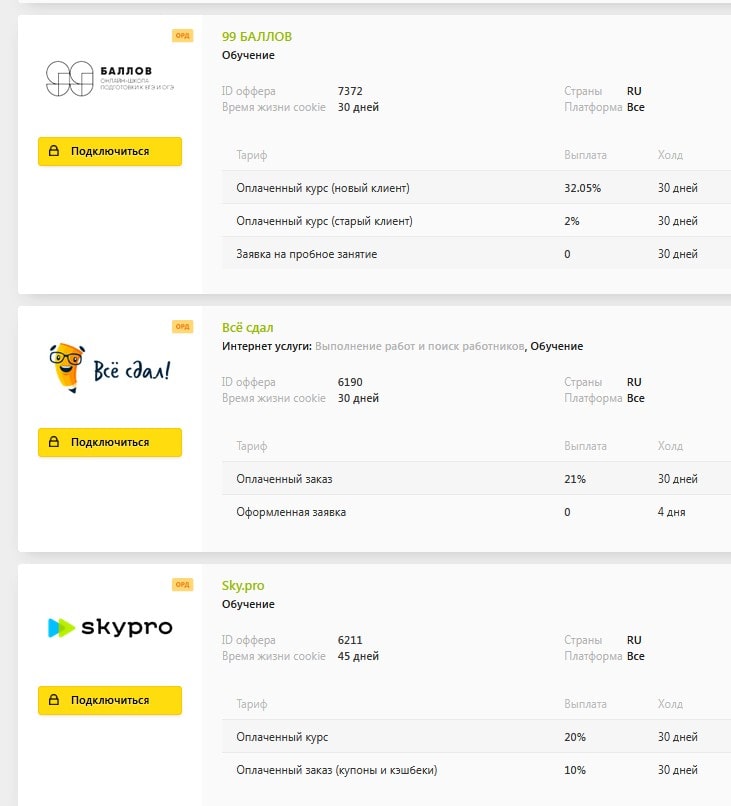Open the 99 Баллов logo image
Viewport: 731px width, 806px height.
pyautogui.click(x=110, y=78)
